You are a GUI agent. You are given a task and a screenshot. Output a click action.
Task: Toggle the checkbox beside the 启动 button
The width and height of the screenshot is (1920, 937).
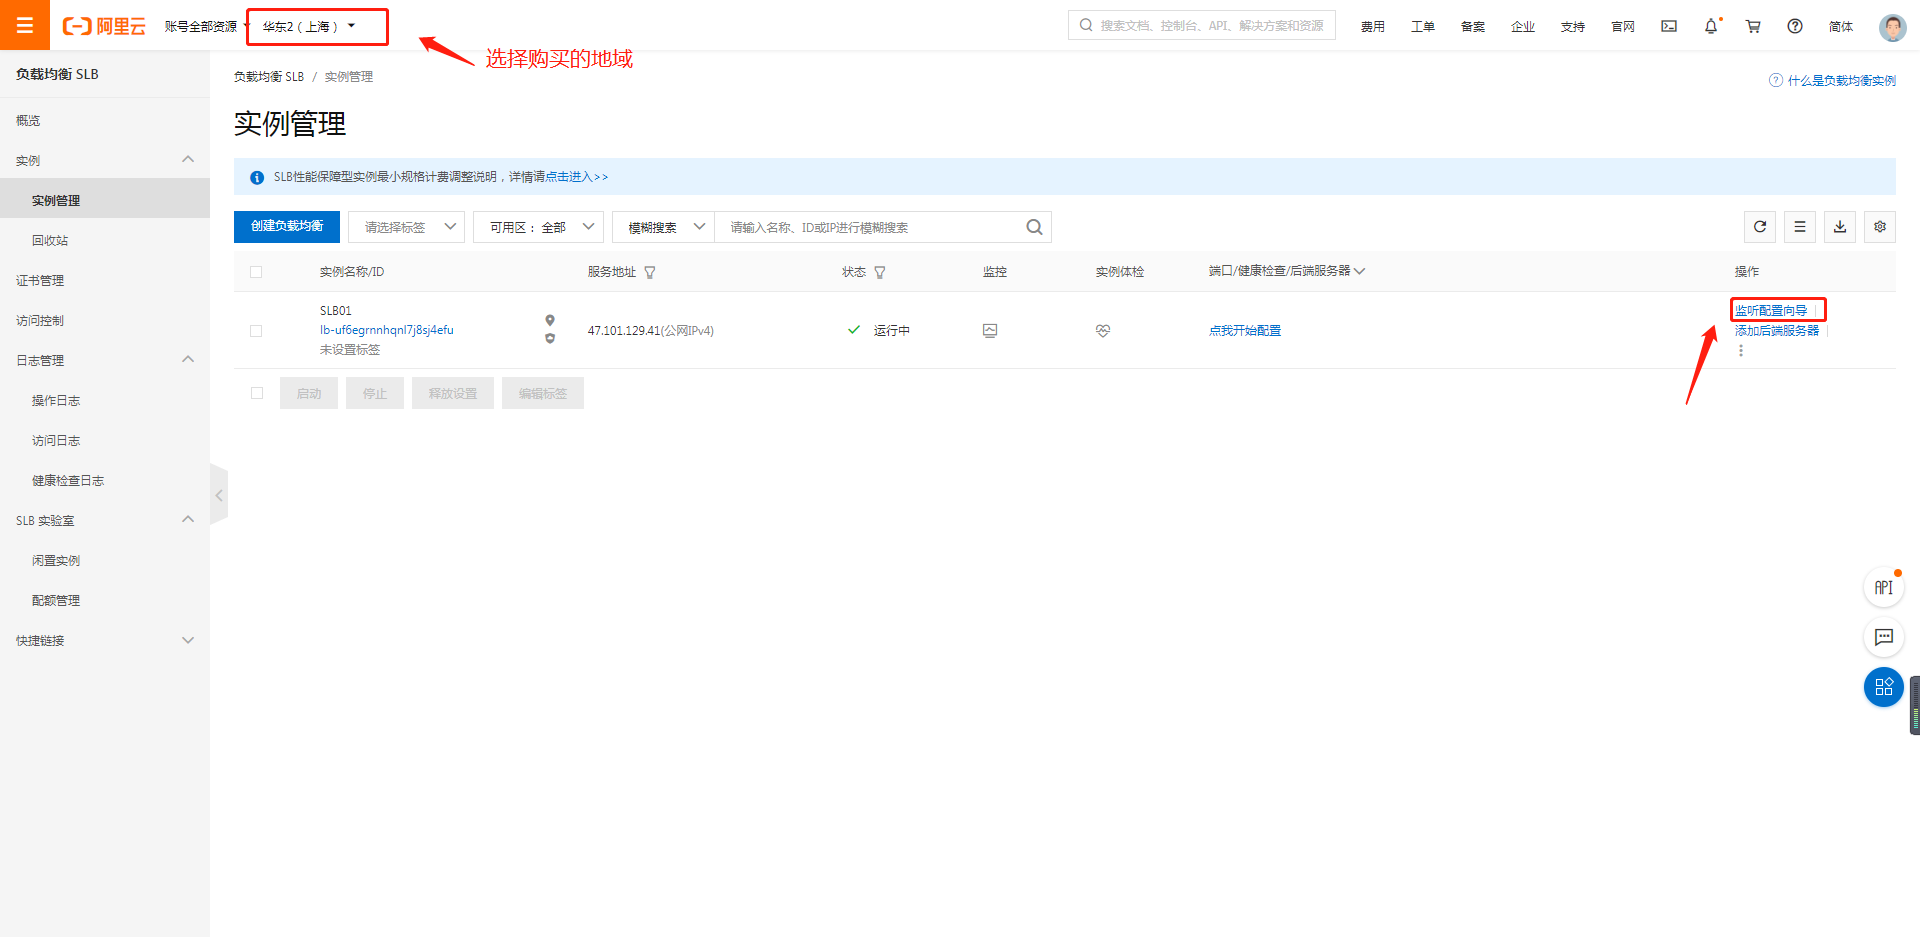tap(257, 393)
